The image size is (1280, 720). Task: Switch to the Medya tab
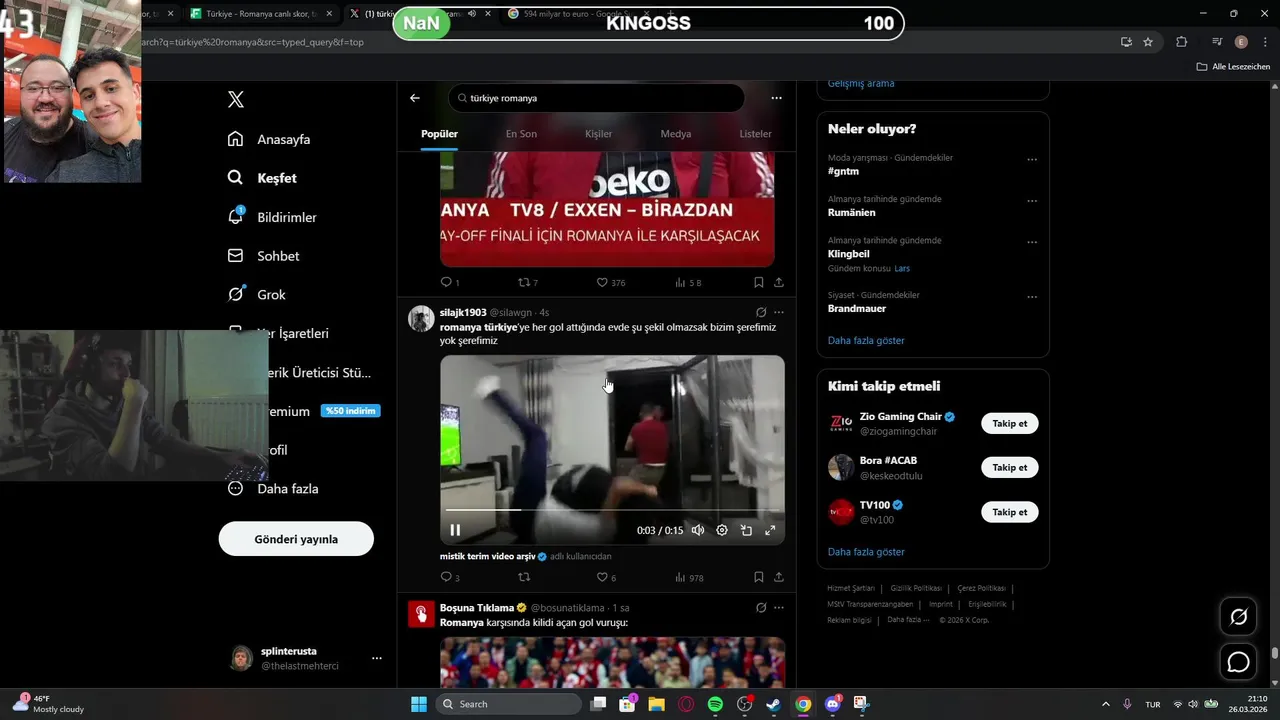(675, 134)
